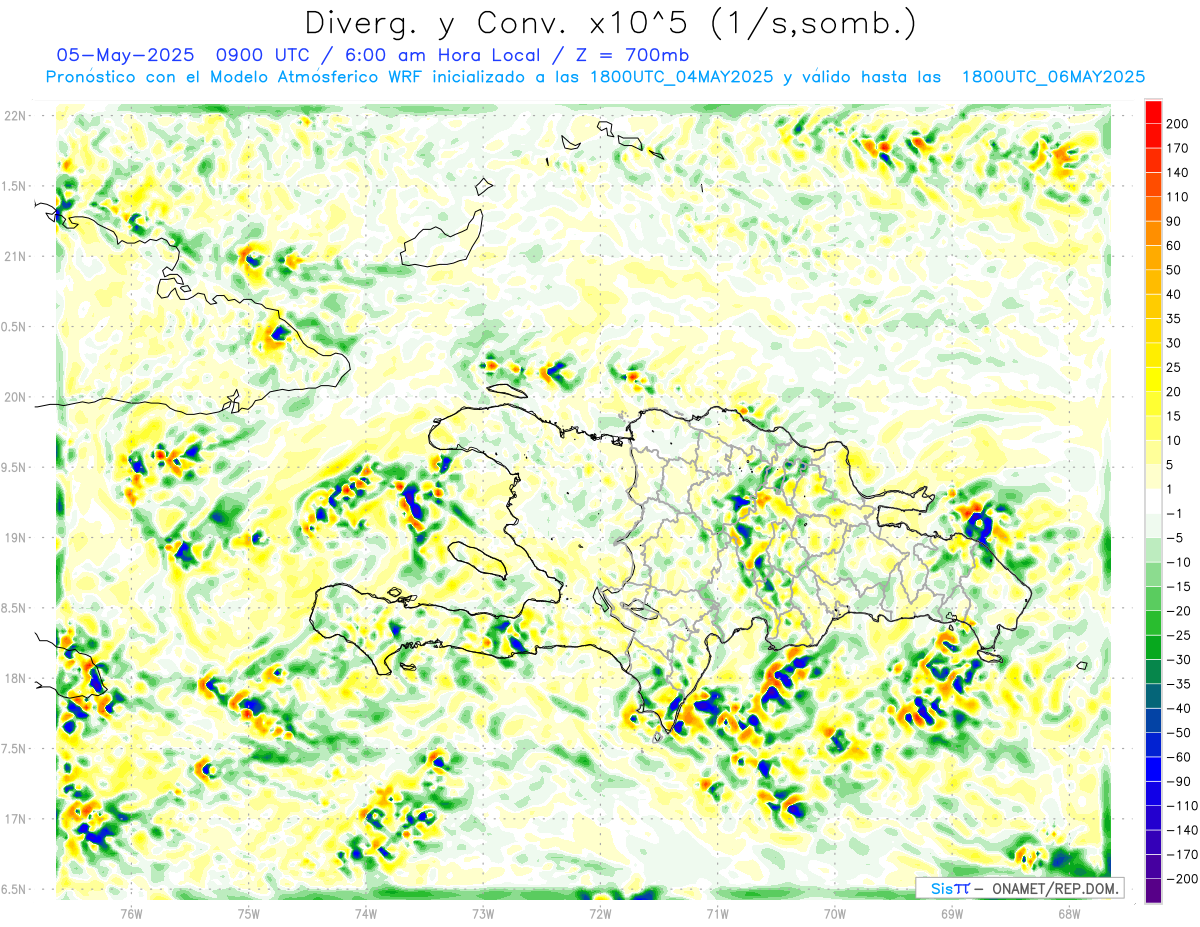Click the white color scale segment between 1 and -1
This screenshot has height=927, width=1200.
(x=1153, y=501)
